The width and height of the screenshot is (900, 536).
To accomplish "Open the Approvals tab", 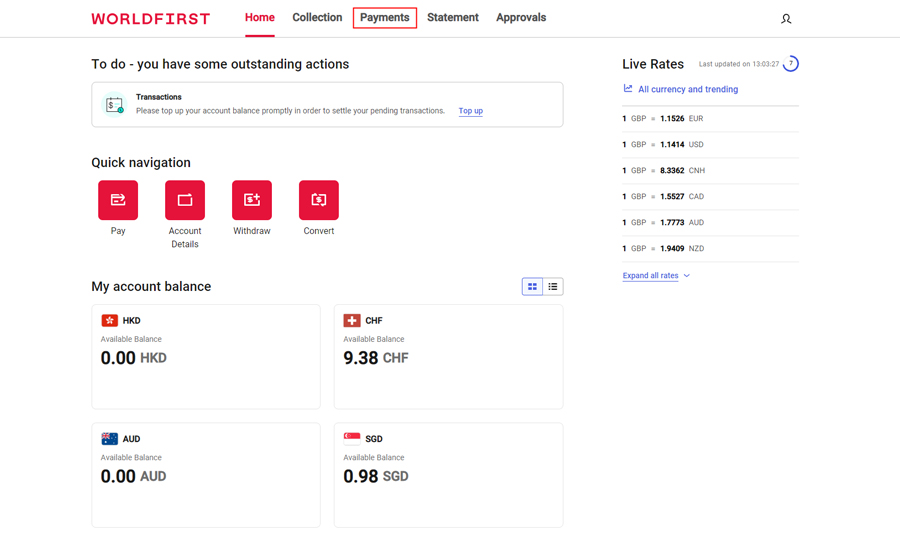I will [521, 18].
